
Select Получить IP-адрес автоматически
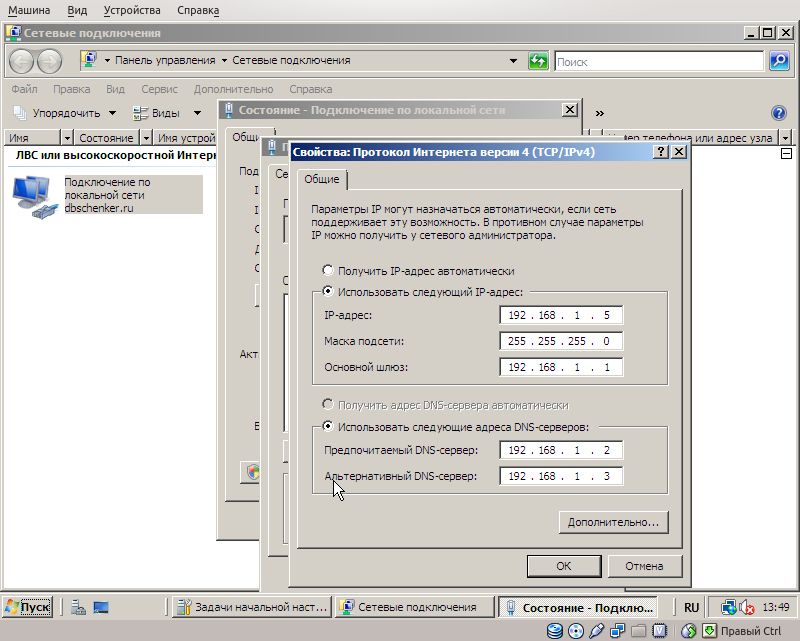pos(328,269)
